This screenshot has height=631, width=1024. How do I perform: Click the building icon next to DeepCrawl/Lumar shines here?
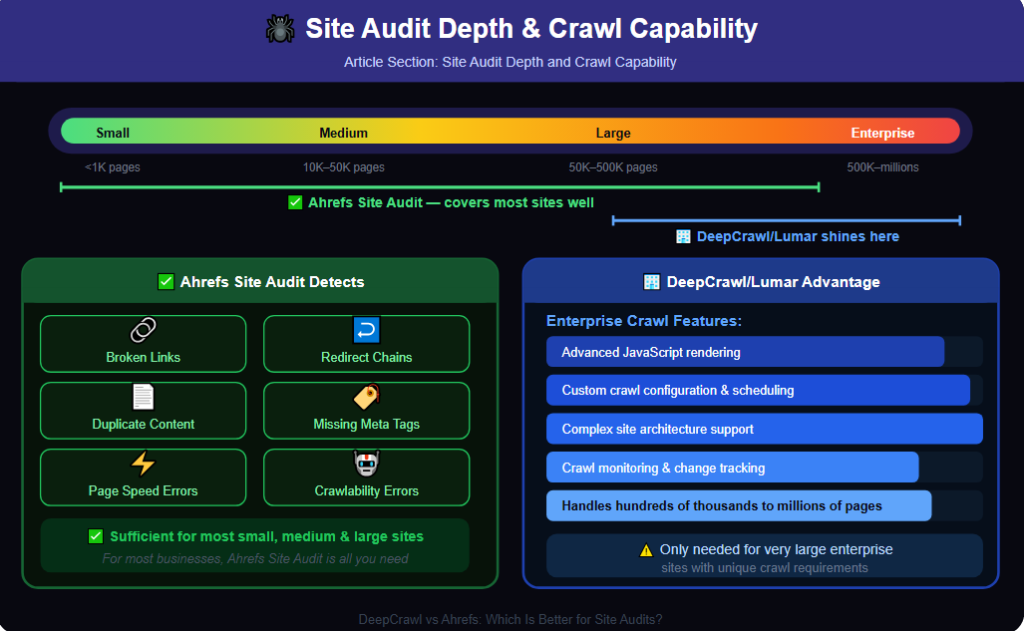pyautogui.click(x=683, y=236)
